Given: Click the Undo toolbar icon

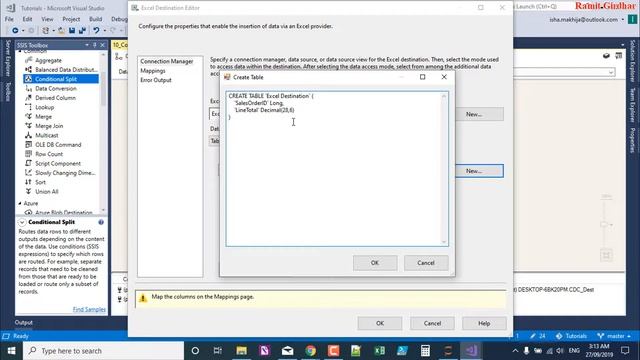Looking at the screenshot, I should [x=96, y=31].
